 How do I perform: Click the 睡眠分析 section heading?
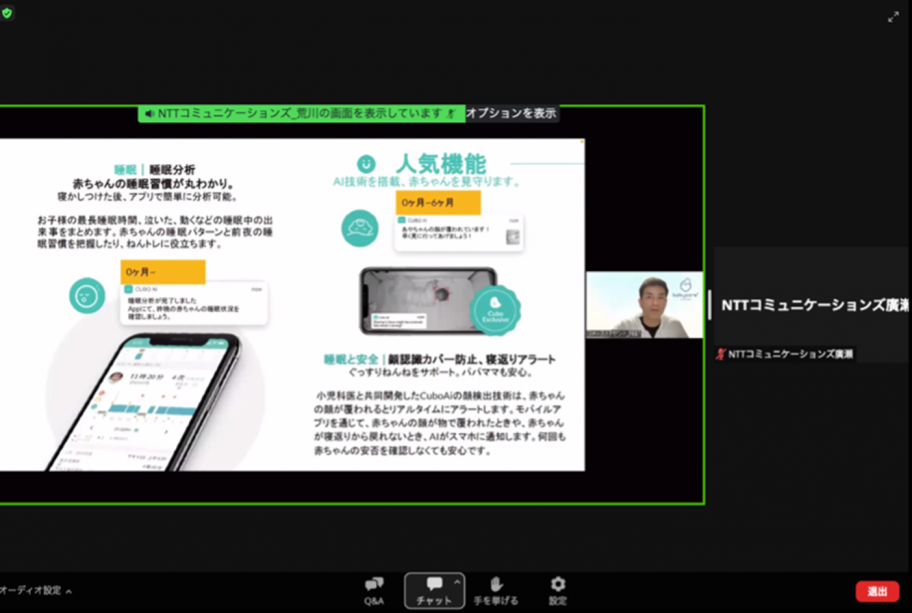(172, 170)
